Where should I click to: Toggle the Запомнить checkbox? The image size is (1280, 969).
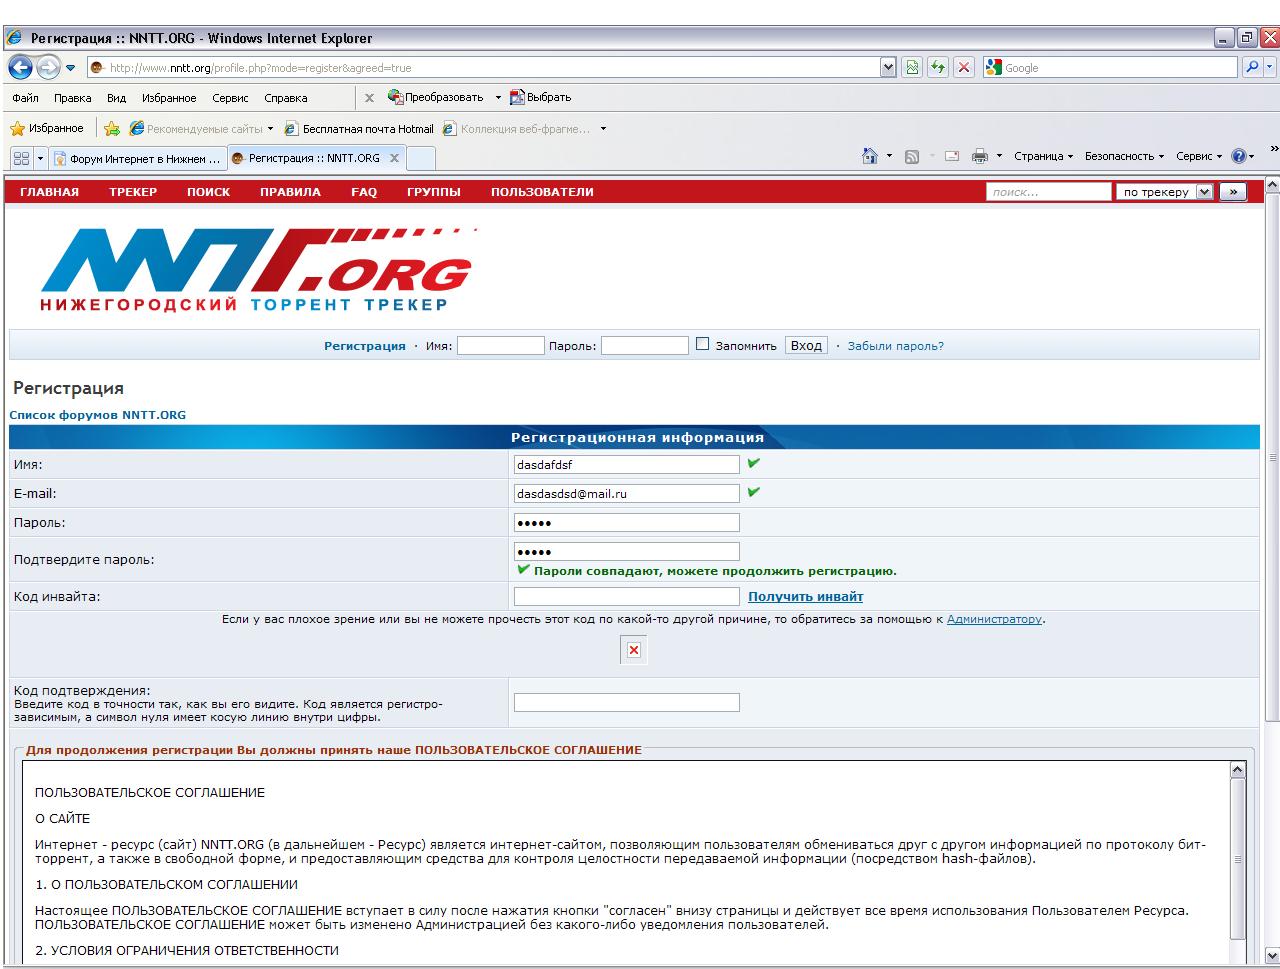pos(702,344)
